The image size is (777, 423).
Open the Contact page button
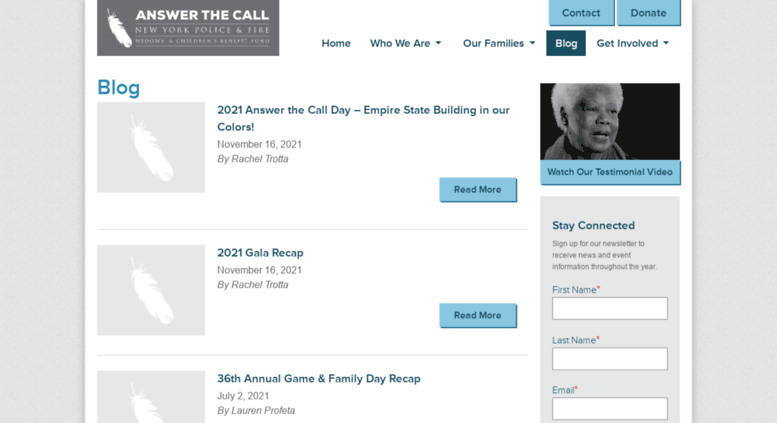[x=581, y=13]
